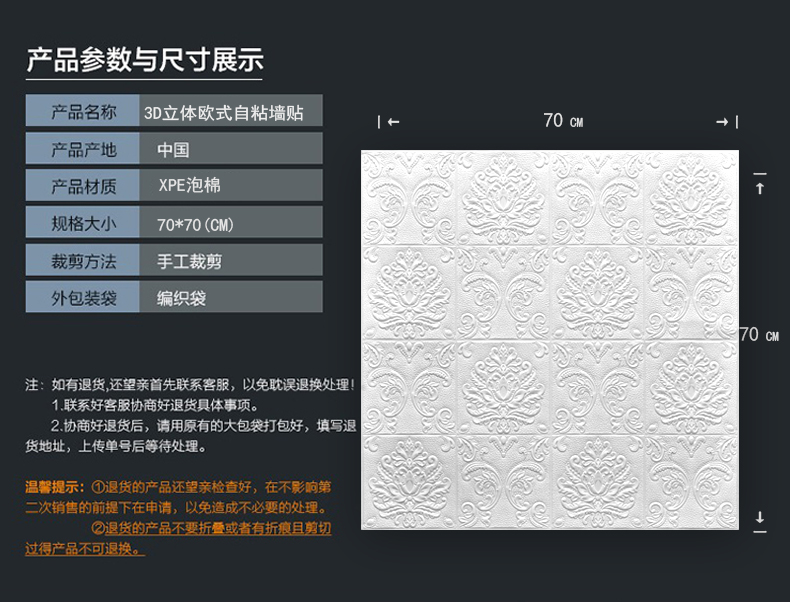Click the 产品名称 label cell
Screen dimensions: 790x602
point(83,110)
